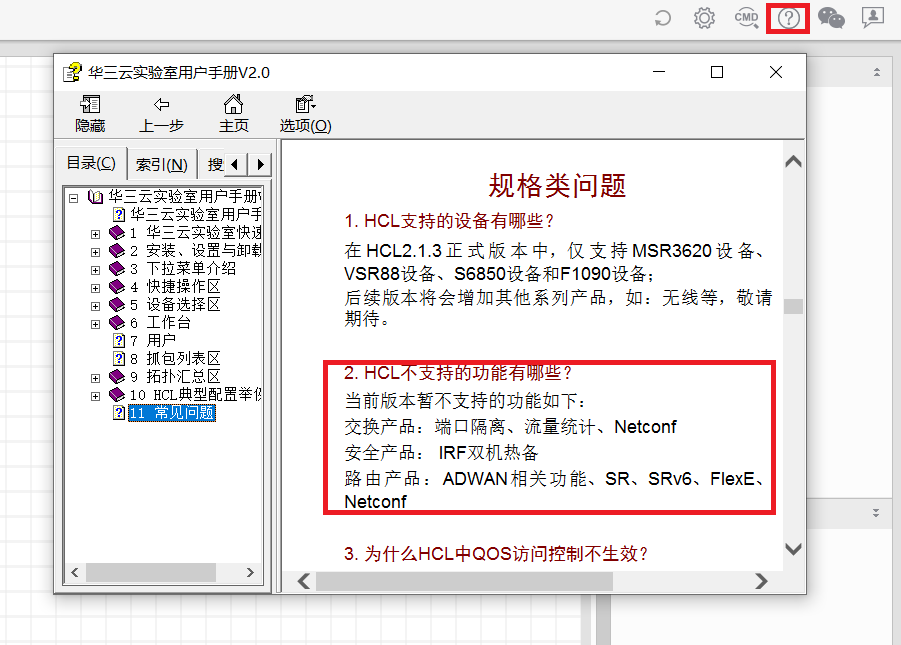Select 1 华三云实验室快速 tree item
This screenshot has width=901, height=645.
tap(195, 232)
